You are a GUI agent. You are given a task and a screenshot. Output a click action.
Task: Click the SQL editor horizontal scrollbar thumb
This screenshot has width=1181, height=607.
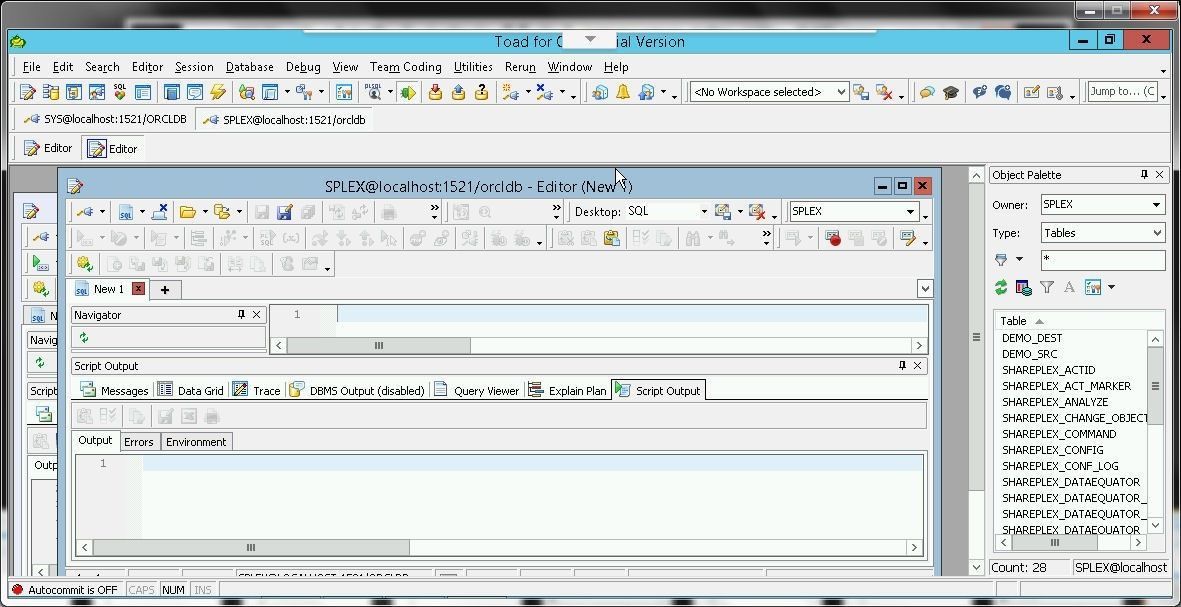click(x=379, y=346)
